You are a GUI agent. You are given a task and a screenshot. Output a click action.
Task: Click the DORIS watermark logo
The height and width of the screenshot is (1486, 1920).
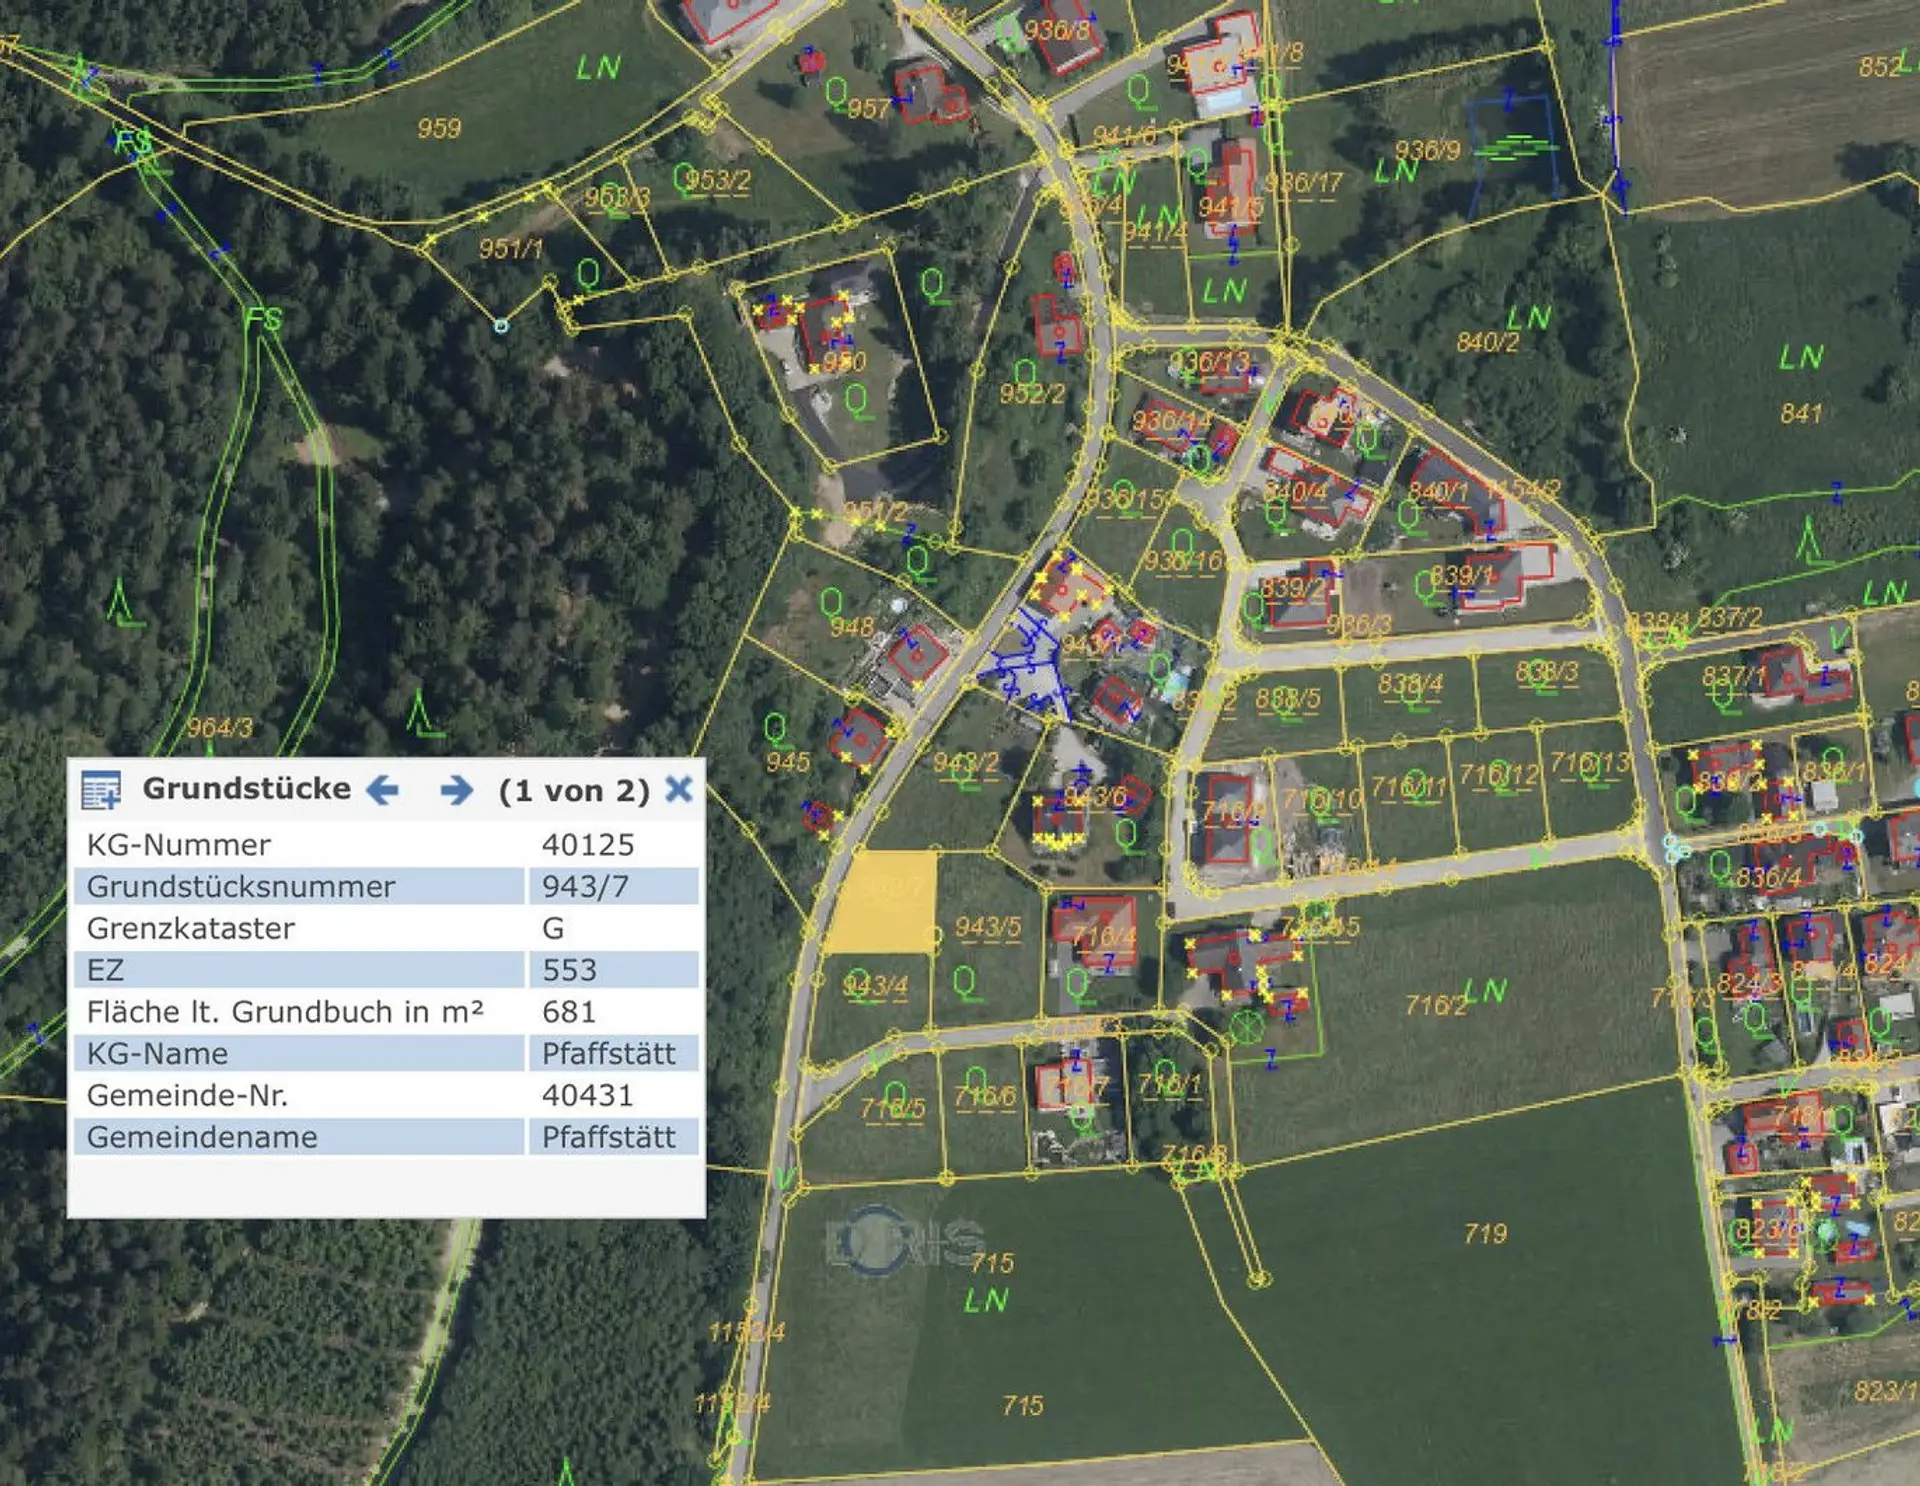point(903,1242)
